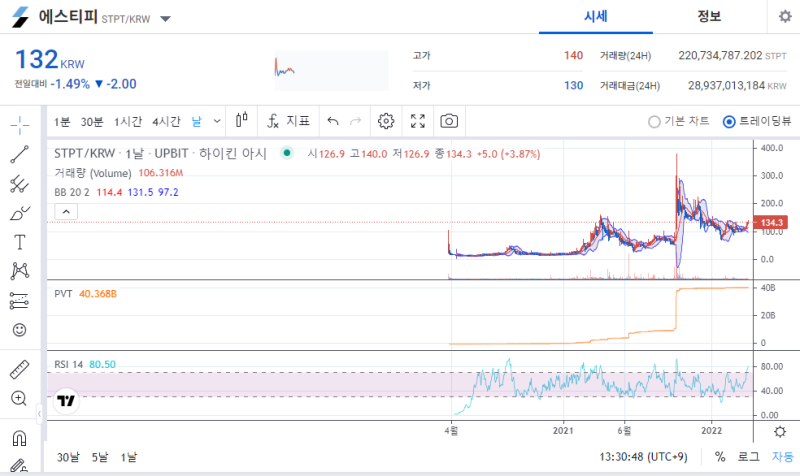Open the fx indicators dialog

coord(273,121)
